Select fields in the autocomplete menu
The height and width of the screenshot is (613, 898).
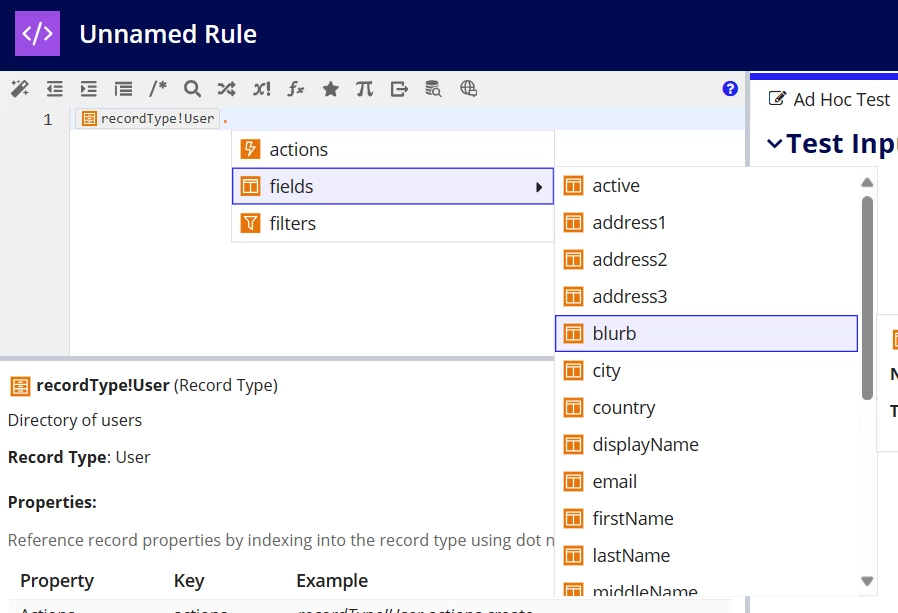(x=393, y=186)
